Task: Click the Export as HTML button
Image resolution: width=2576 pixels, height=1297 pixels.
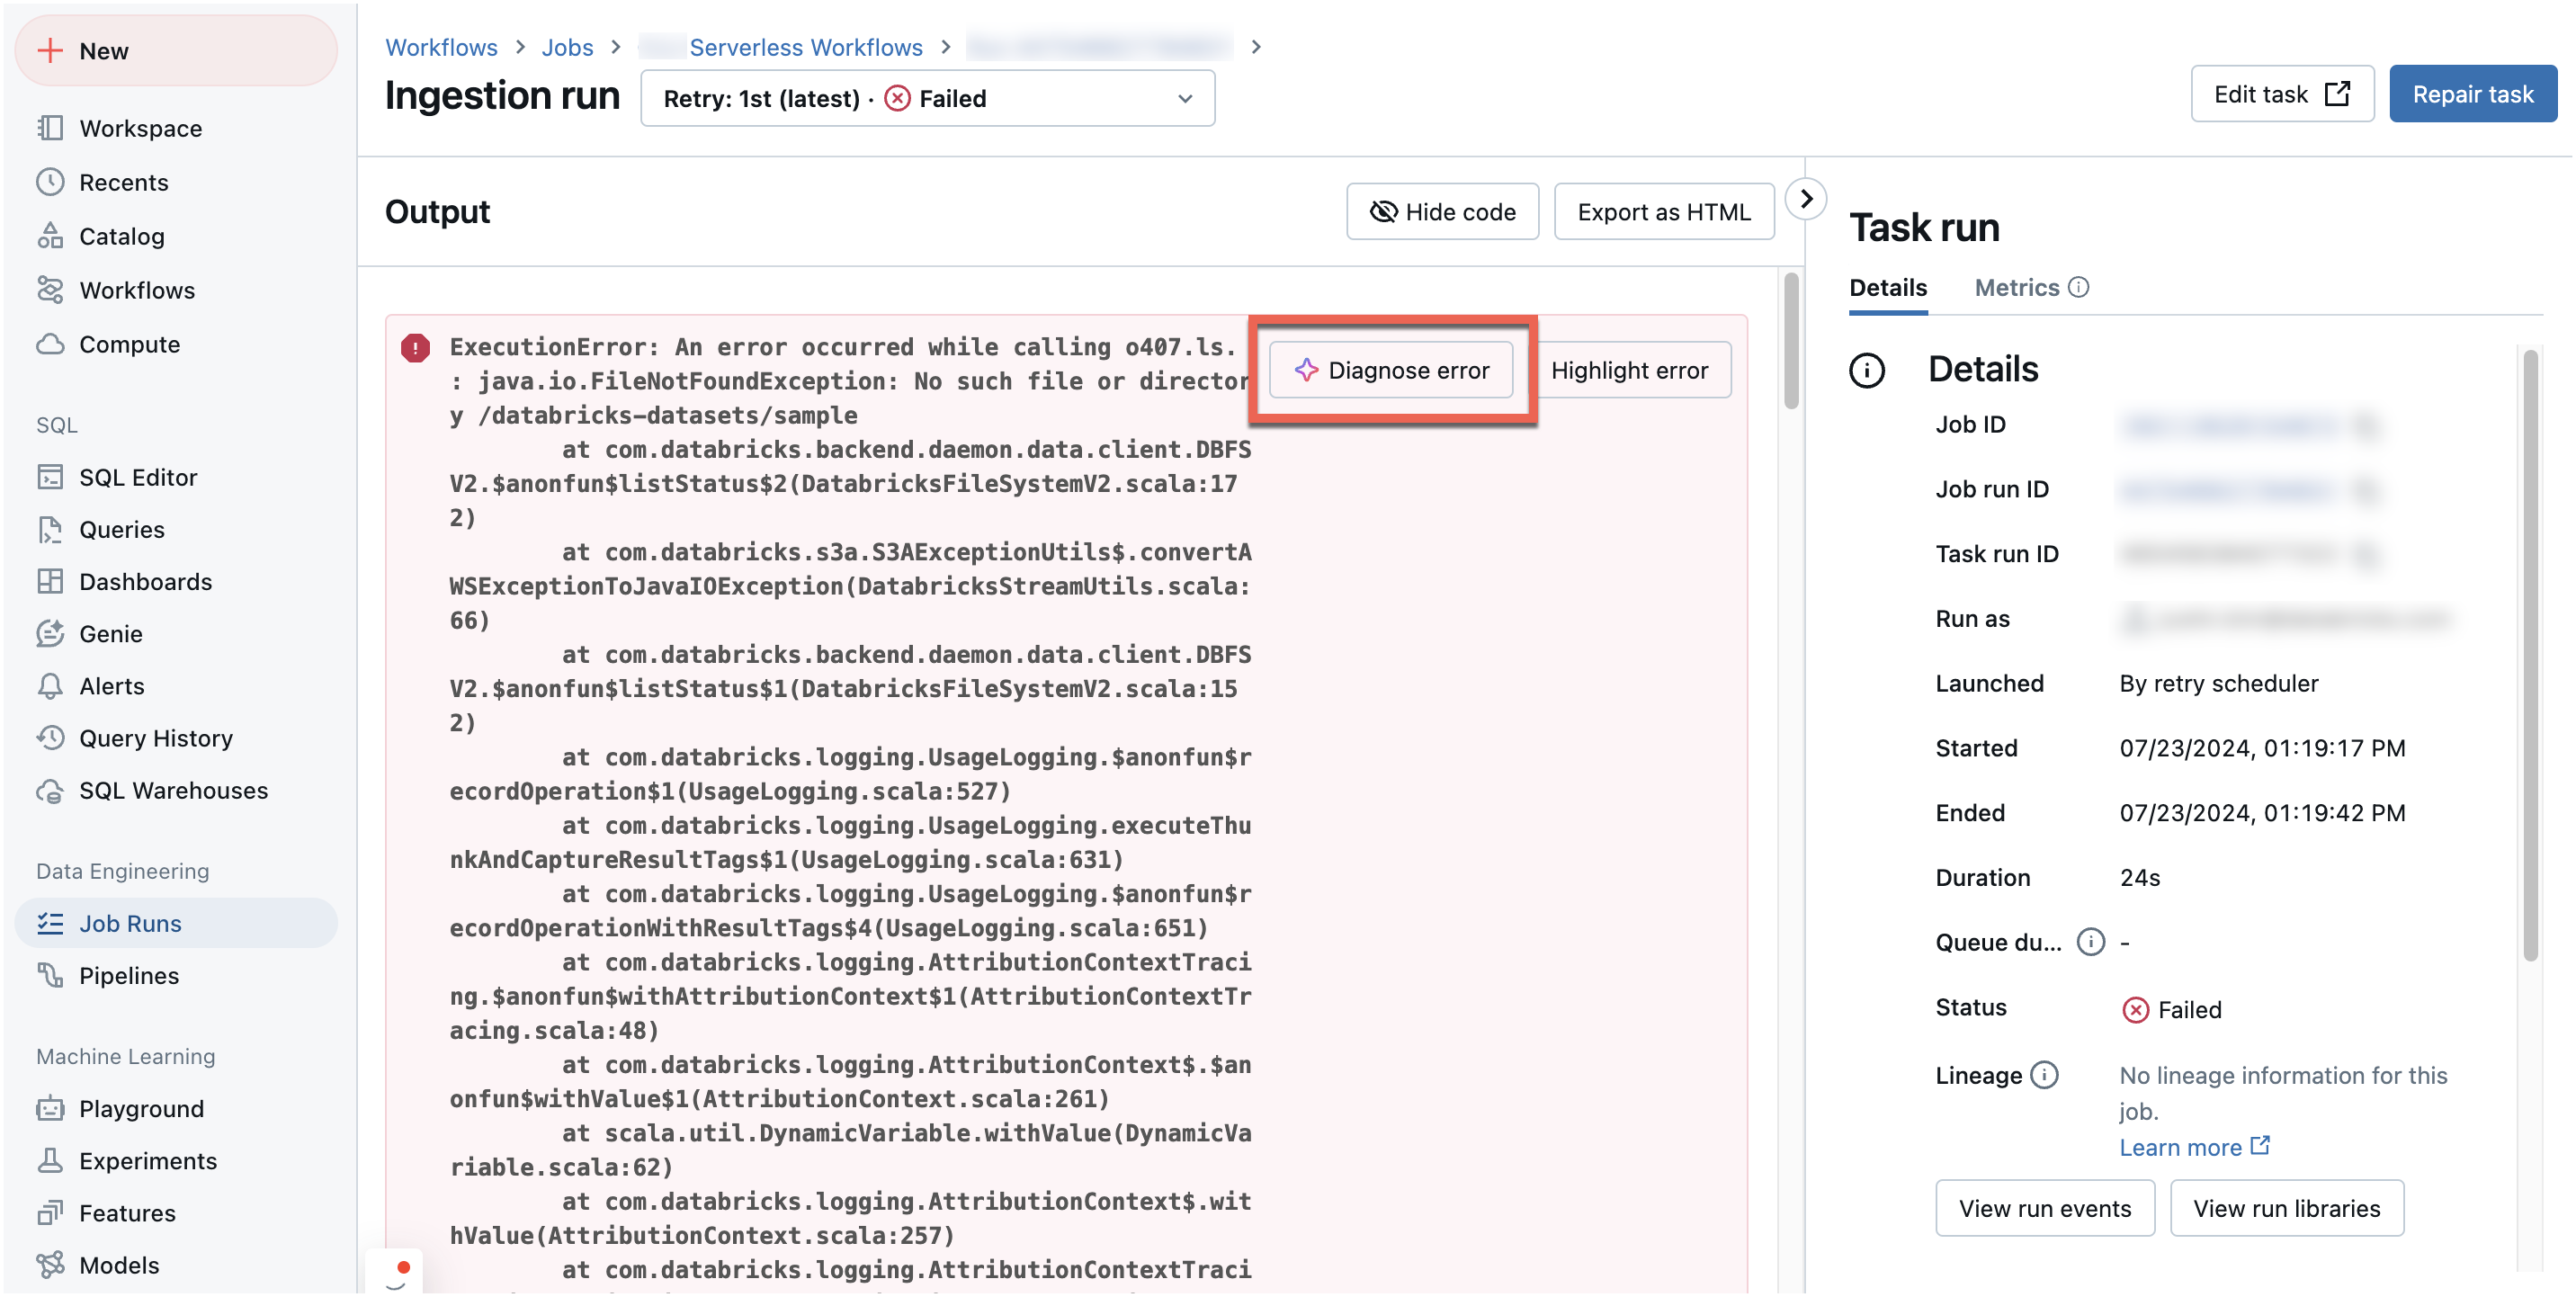Action: (1660, 210)
